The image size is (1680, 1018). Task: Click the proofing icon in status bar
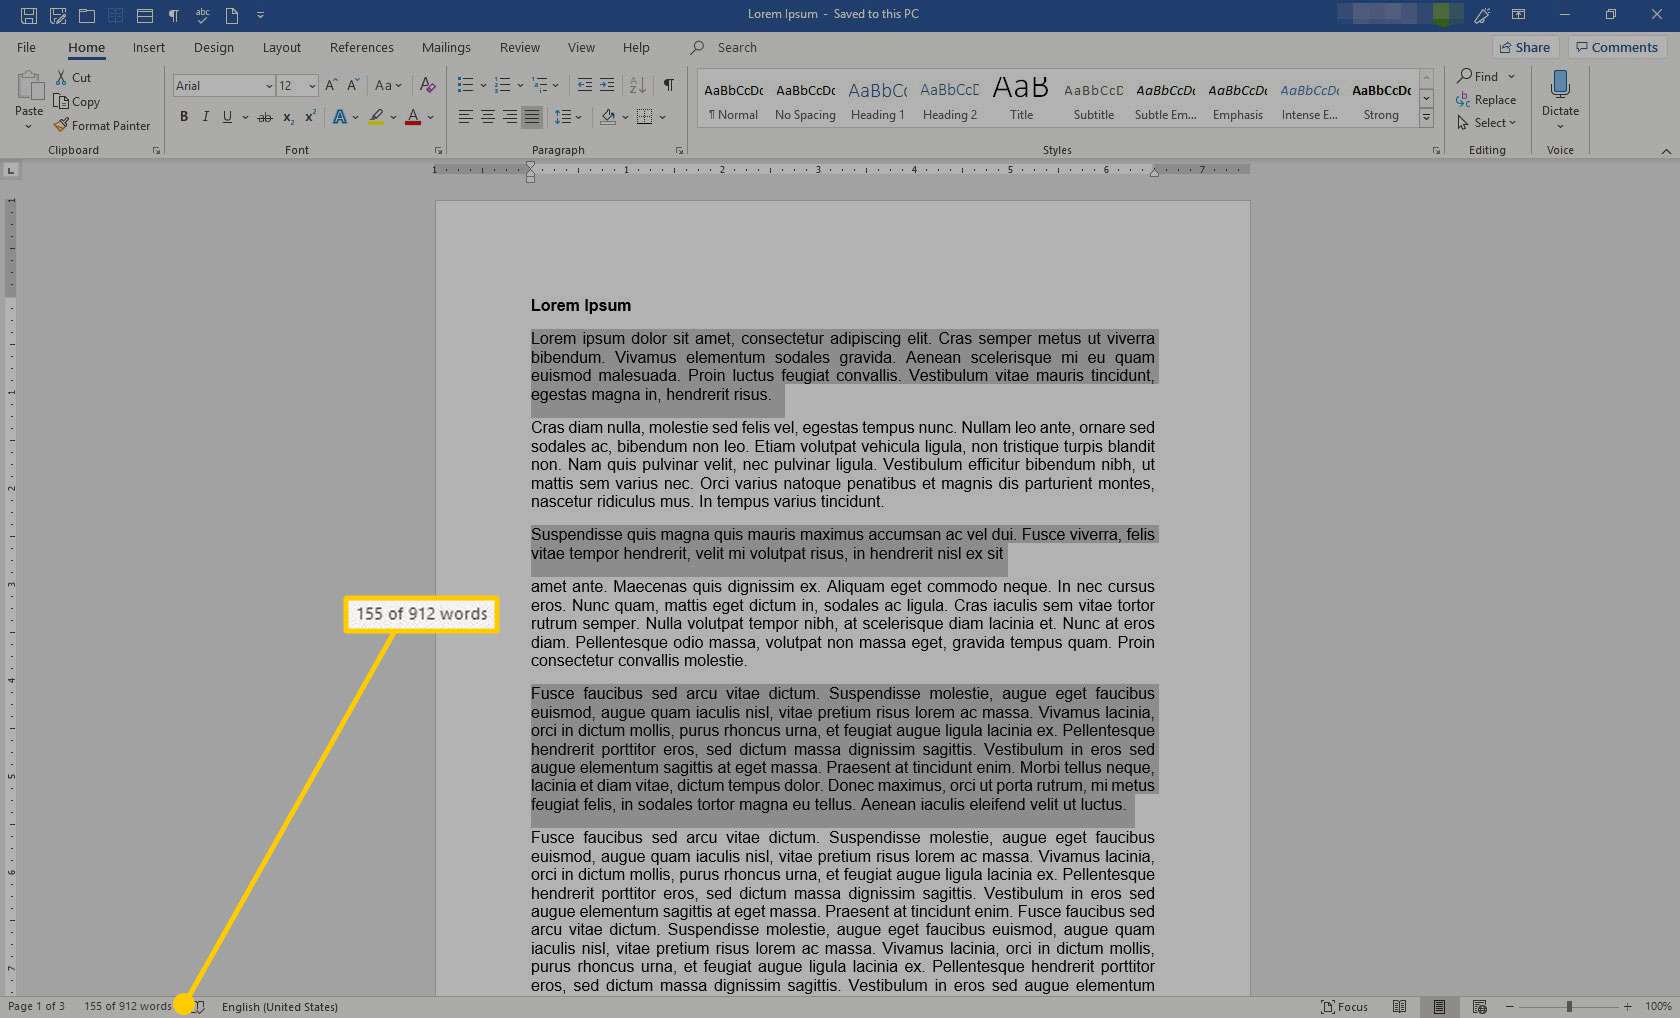(199, 1007)
